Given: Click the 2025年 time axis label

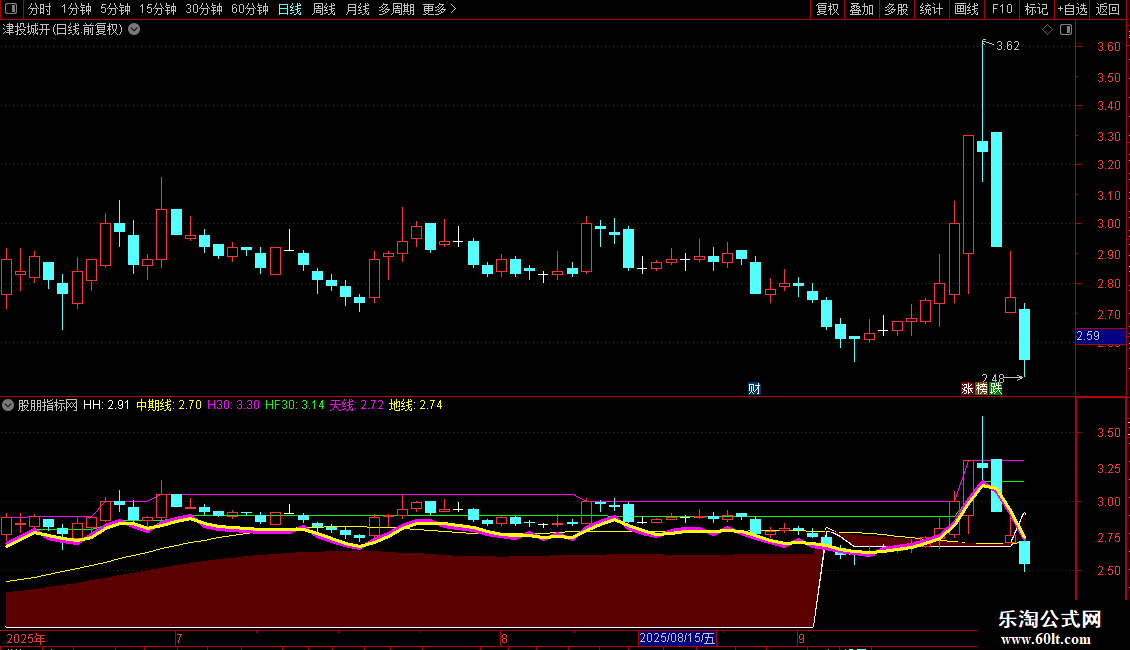Looking at the screenshot, I should tap(26, 638).
